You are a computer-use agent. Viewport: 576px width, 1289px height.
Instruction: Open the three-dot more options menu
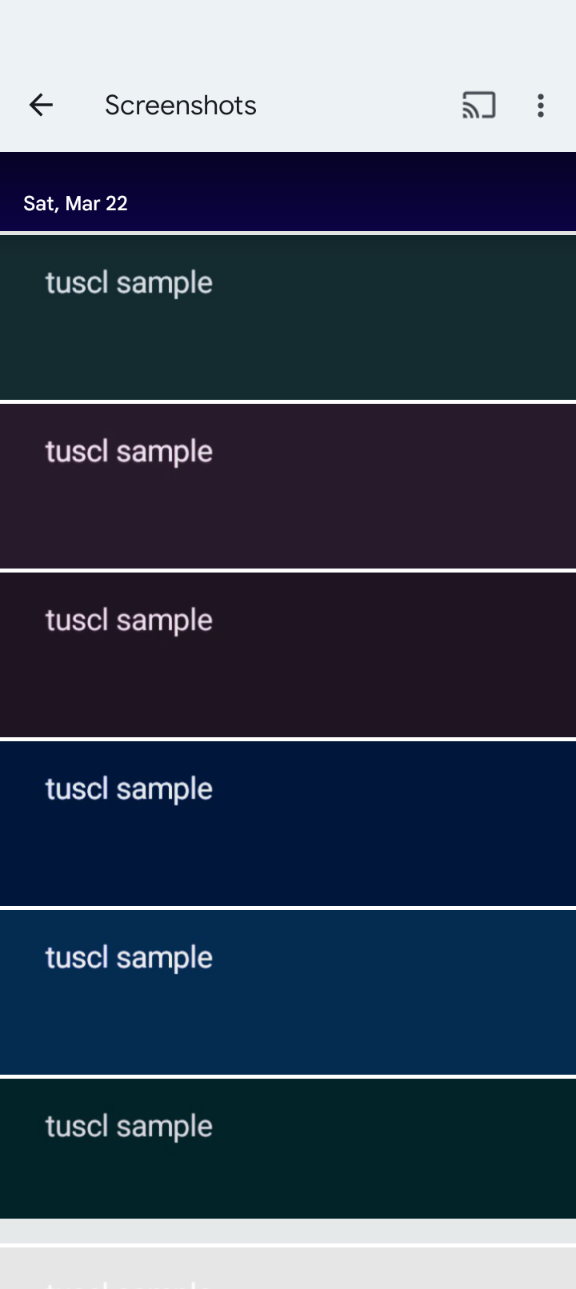540,105
